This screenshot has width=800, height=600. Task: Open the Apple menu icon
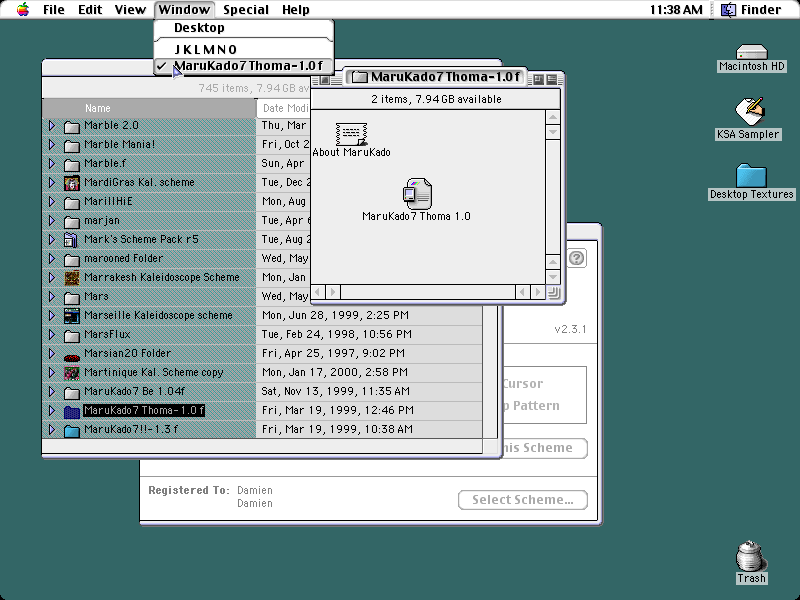(x=23, y=9)
